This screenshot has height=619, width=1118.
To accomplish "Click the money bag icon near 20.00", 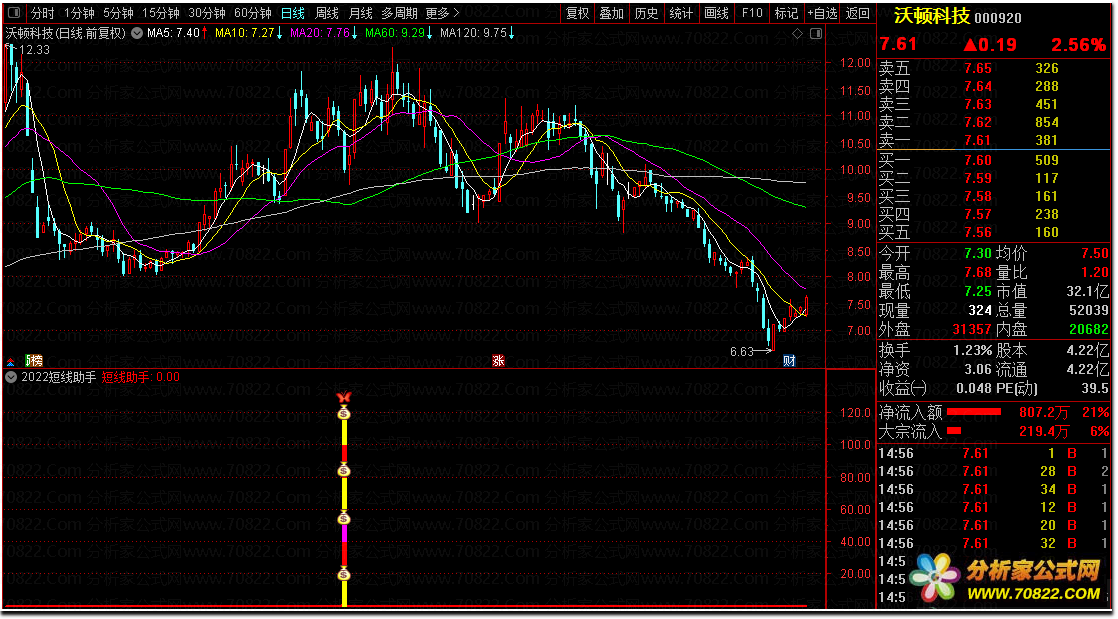I will click(x=344, y=573).
